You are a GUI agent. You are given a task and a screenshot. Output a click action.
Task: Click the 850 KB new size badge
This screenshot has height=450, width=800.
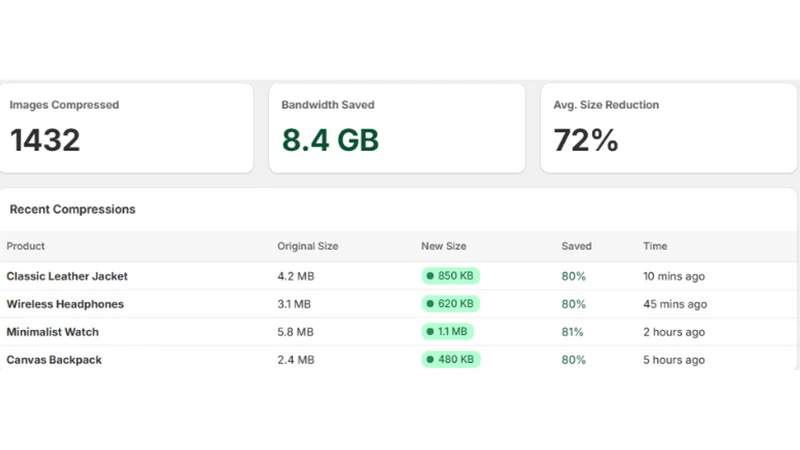coord(450,276)
